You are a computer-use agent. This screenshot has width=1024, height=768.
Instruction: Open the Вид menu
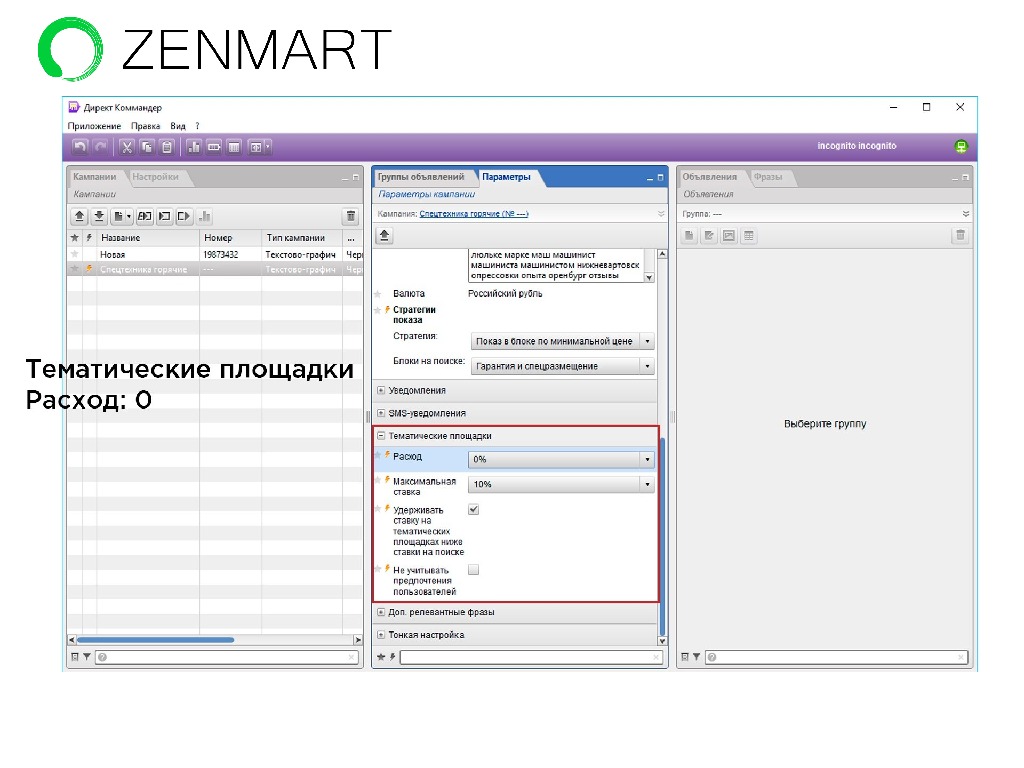coord(178,126)
